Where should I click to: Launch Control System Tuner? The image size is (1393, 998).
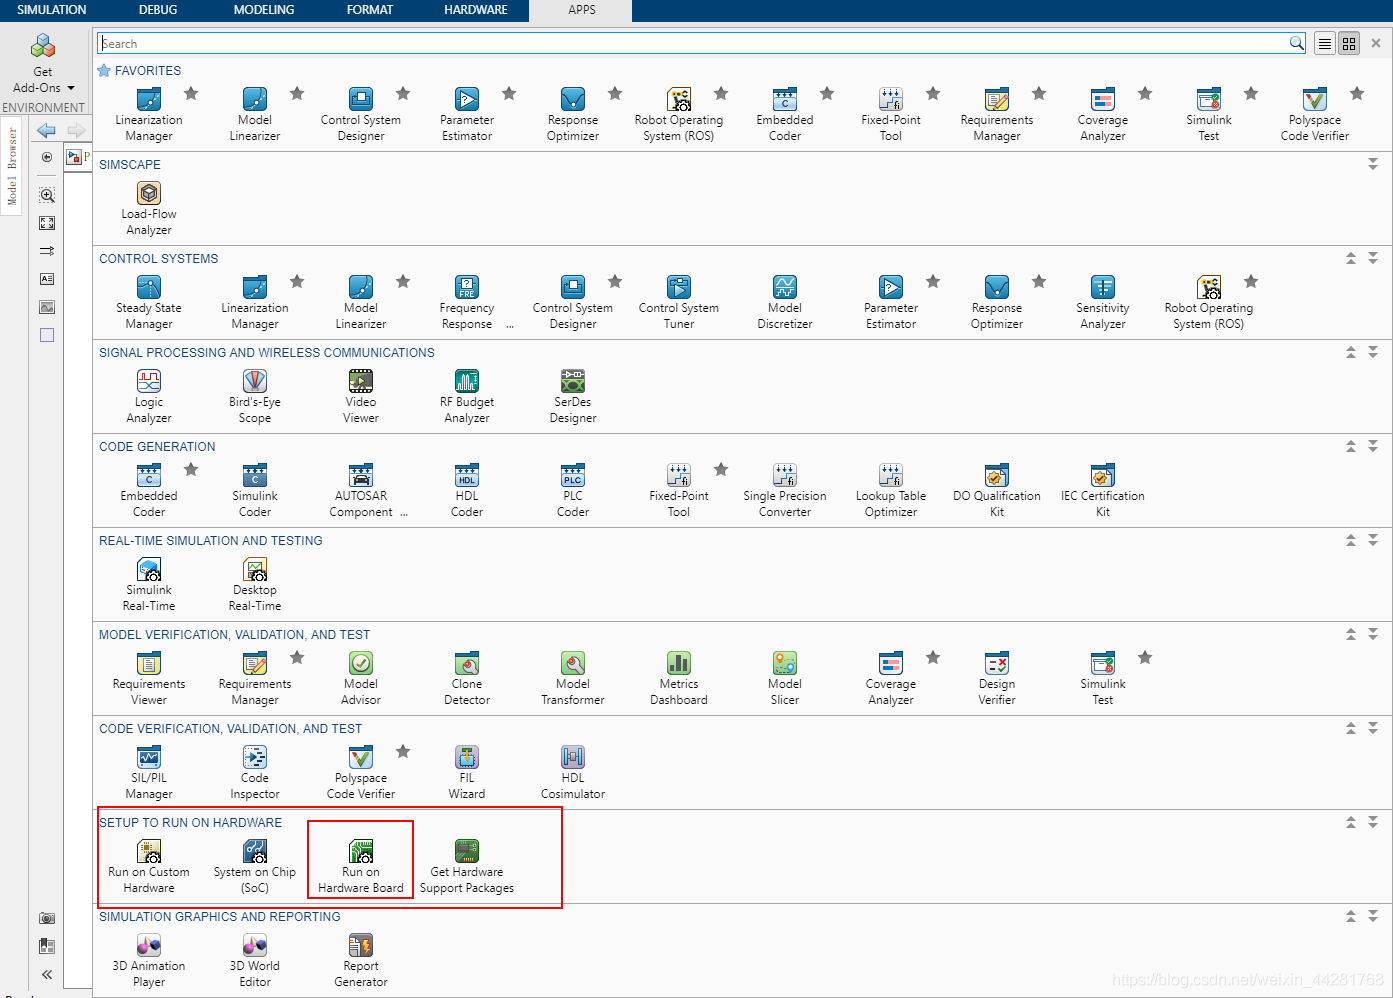coord(679,302)
